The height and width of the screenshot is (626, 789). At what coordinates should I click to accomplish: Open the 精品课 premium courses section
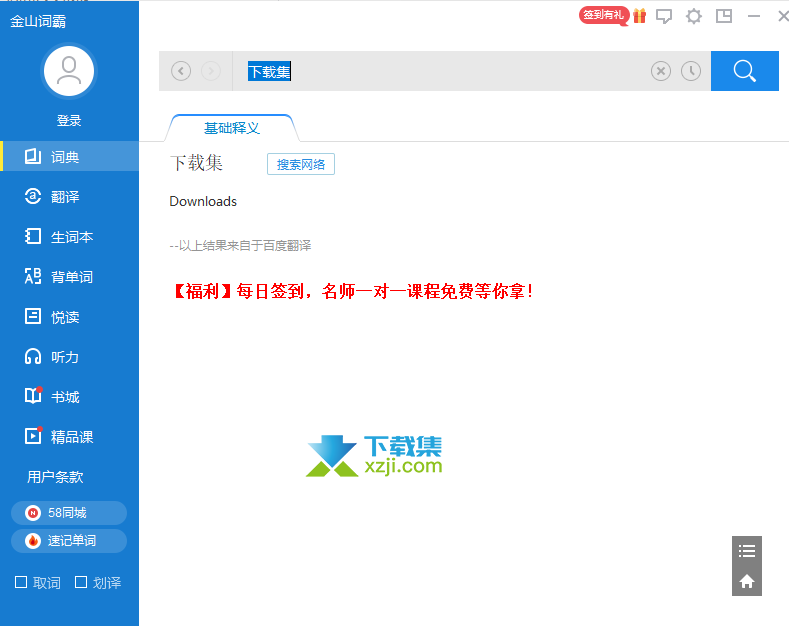tap(69, 436)
